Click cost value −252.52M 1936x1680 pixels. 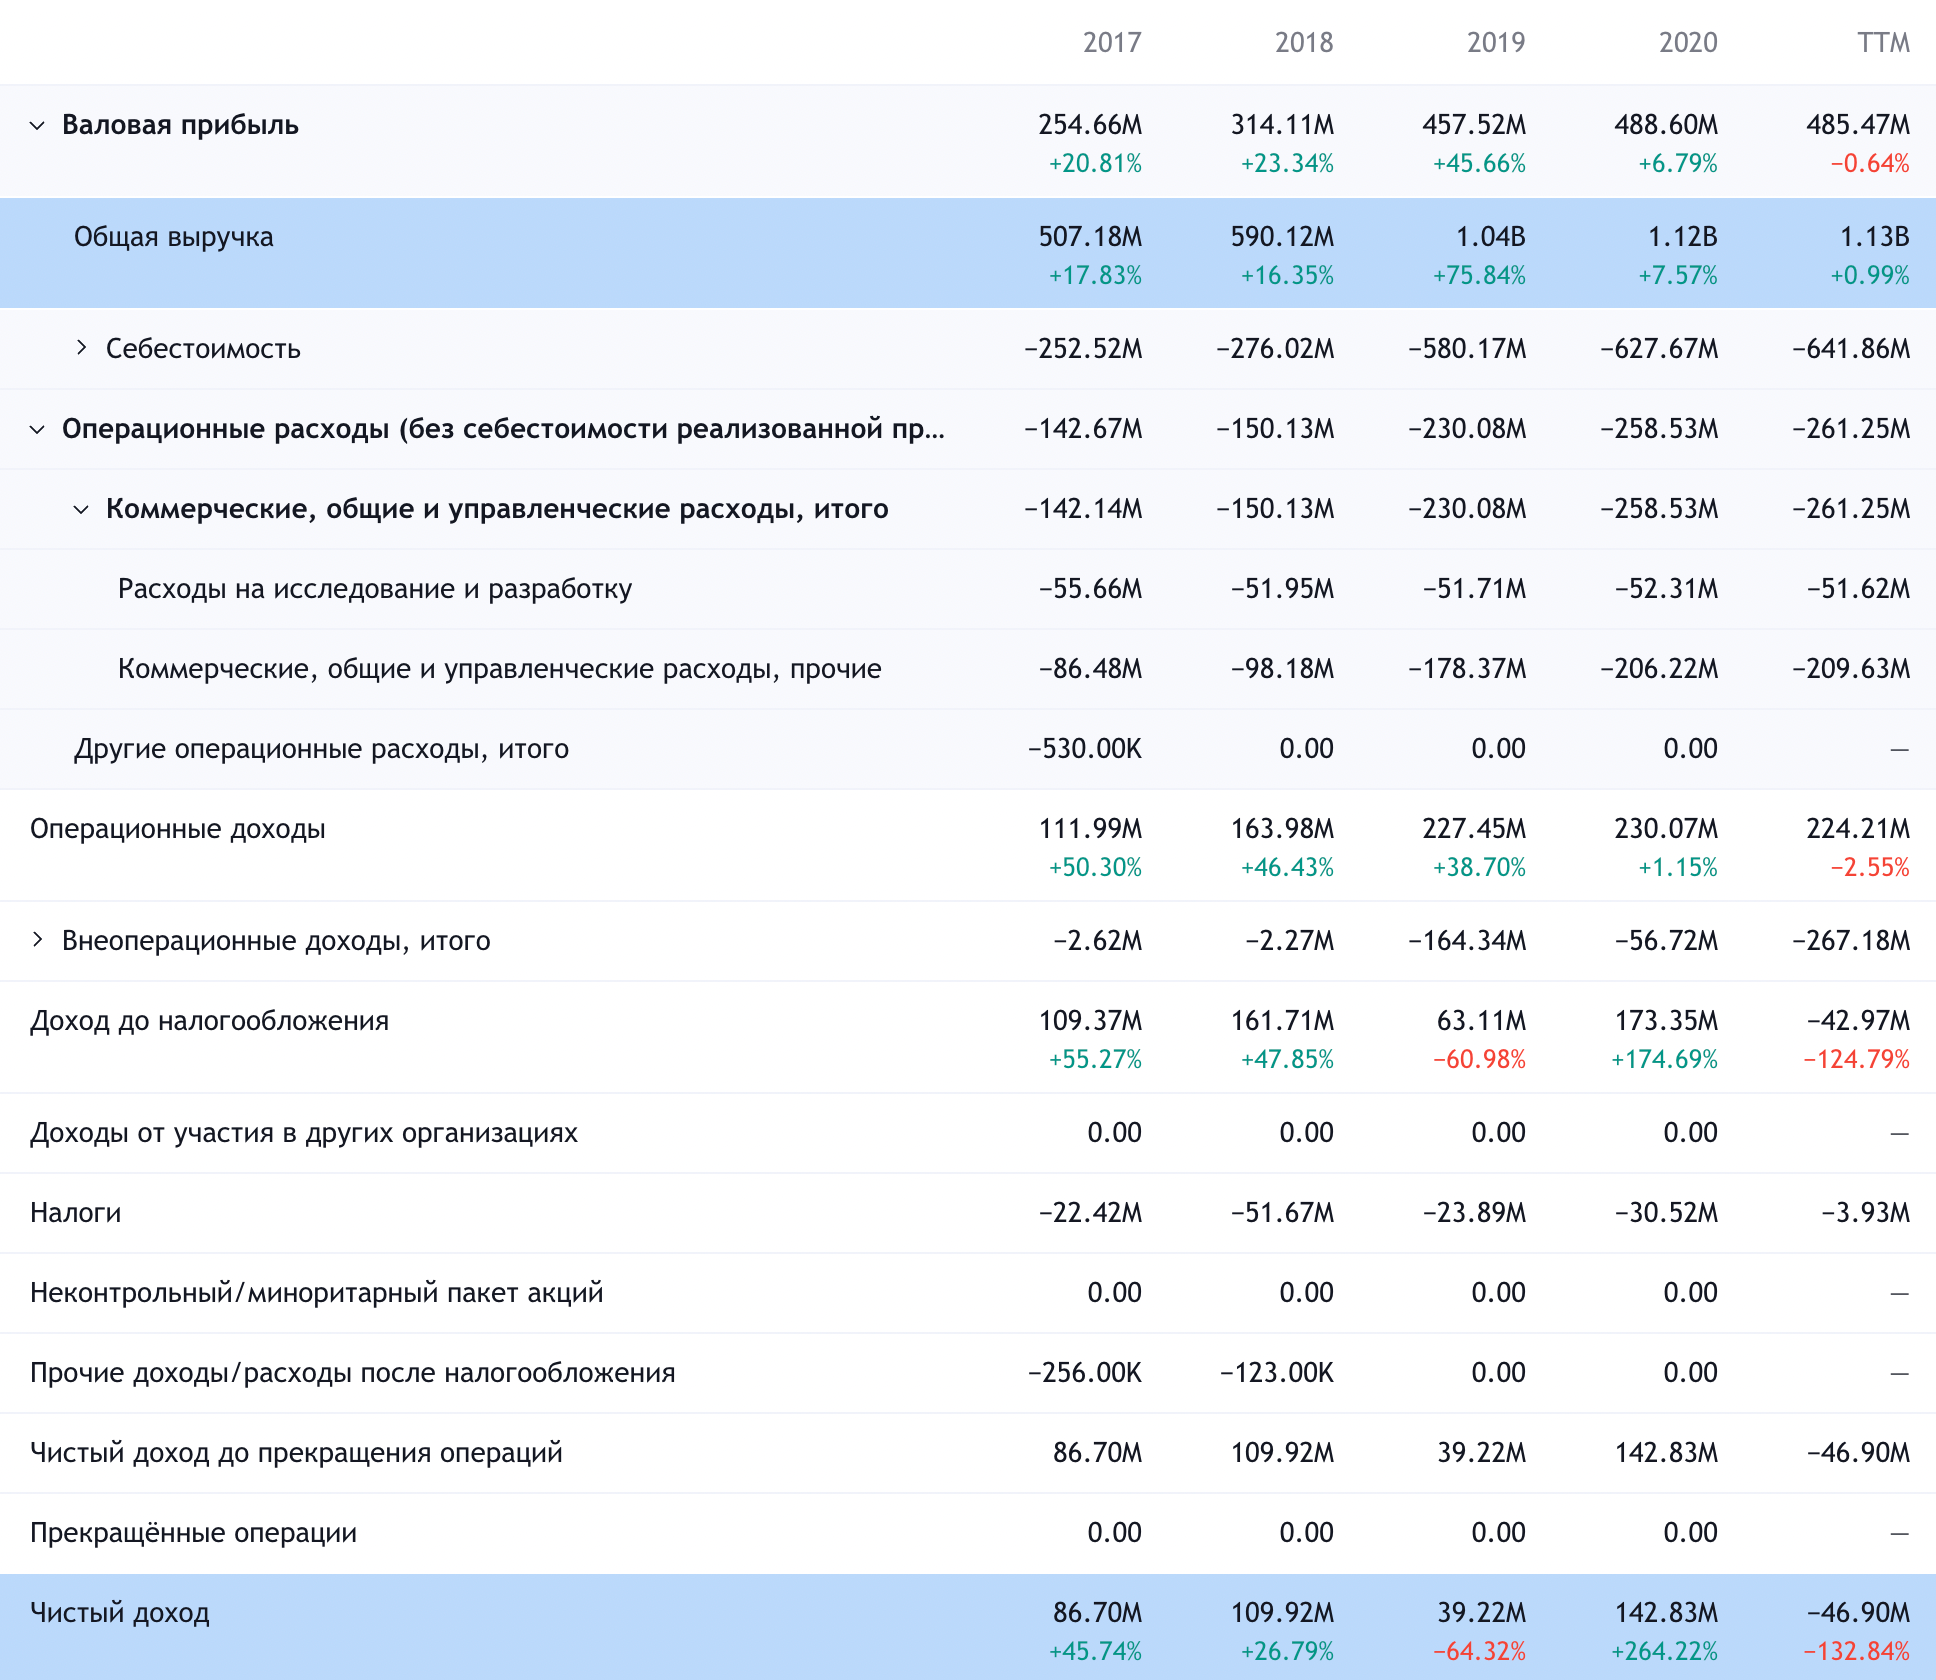[1083, 349]
